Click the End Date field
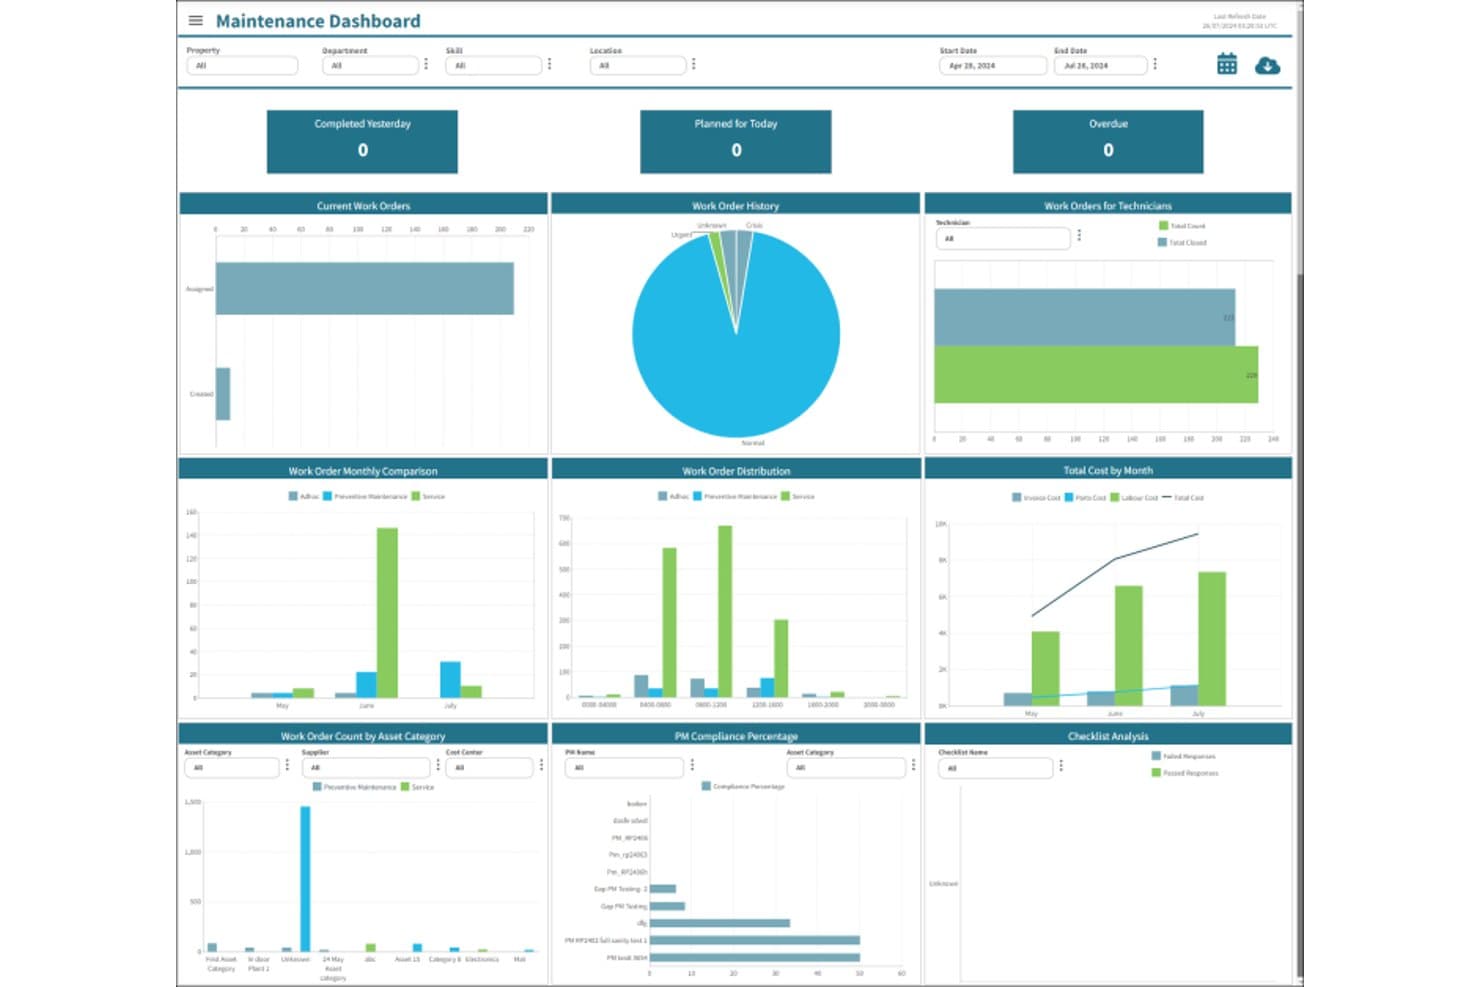Image resolution: width=1480 pixels, height=987 pixels. click(1100, 66)
